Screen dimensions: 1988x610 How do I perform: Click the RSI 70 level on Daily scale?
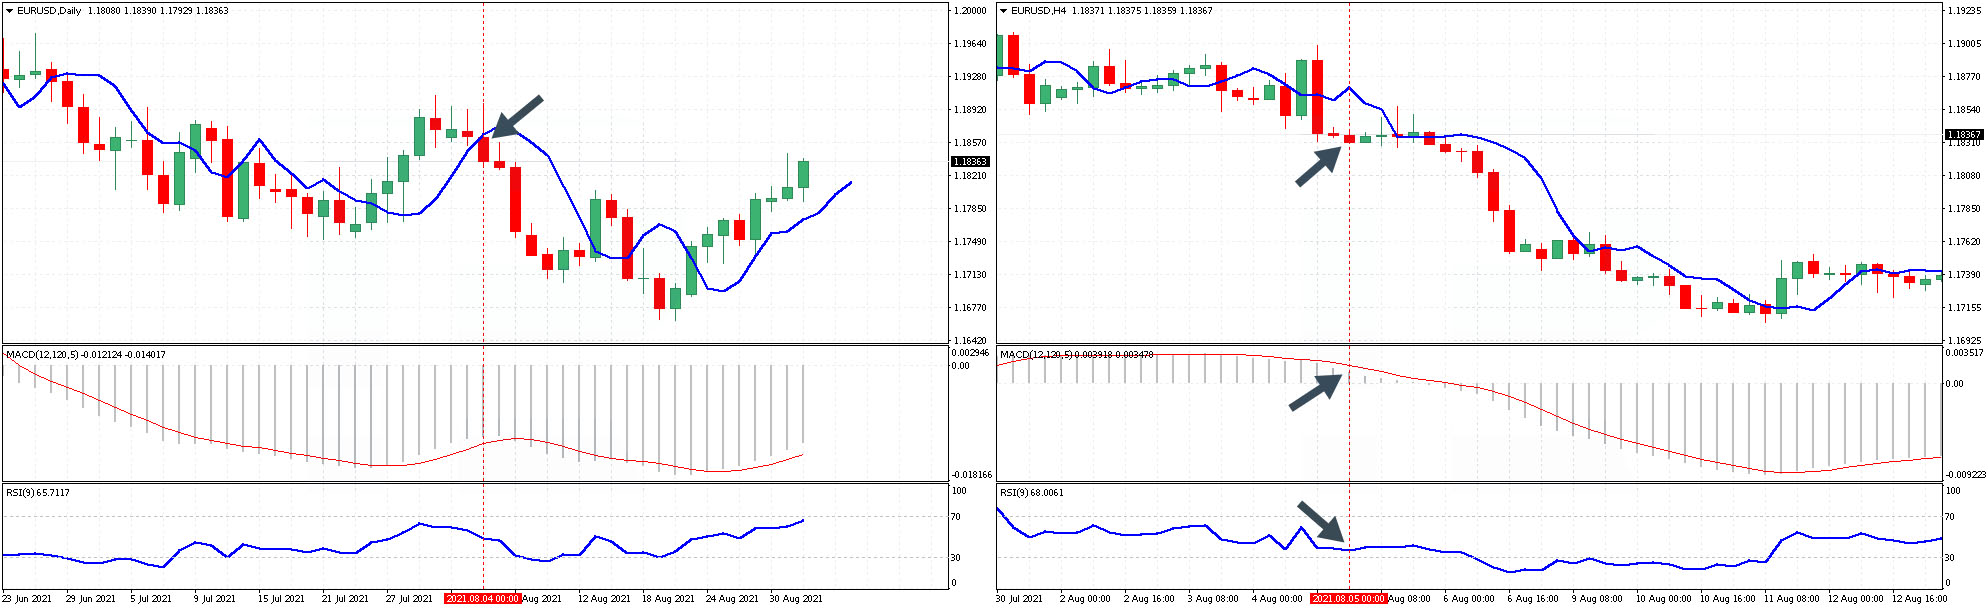coord(956,516)
